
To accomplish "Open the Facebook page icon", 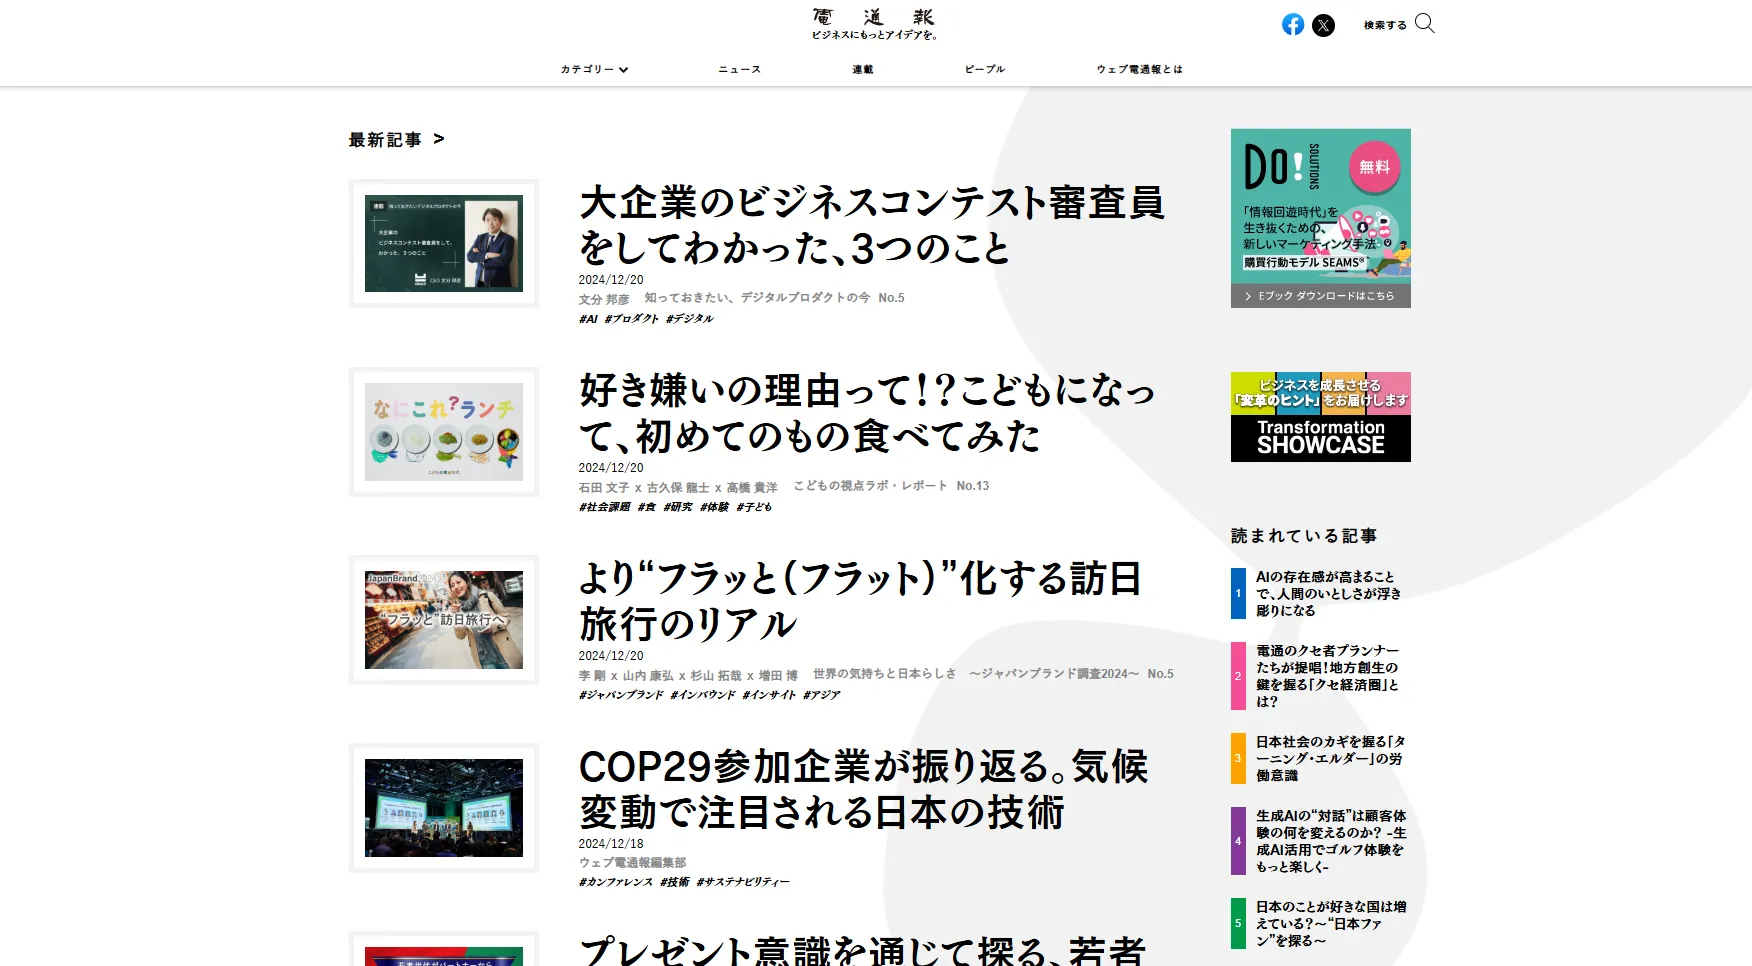I will click(x=1293, y=25).
